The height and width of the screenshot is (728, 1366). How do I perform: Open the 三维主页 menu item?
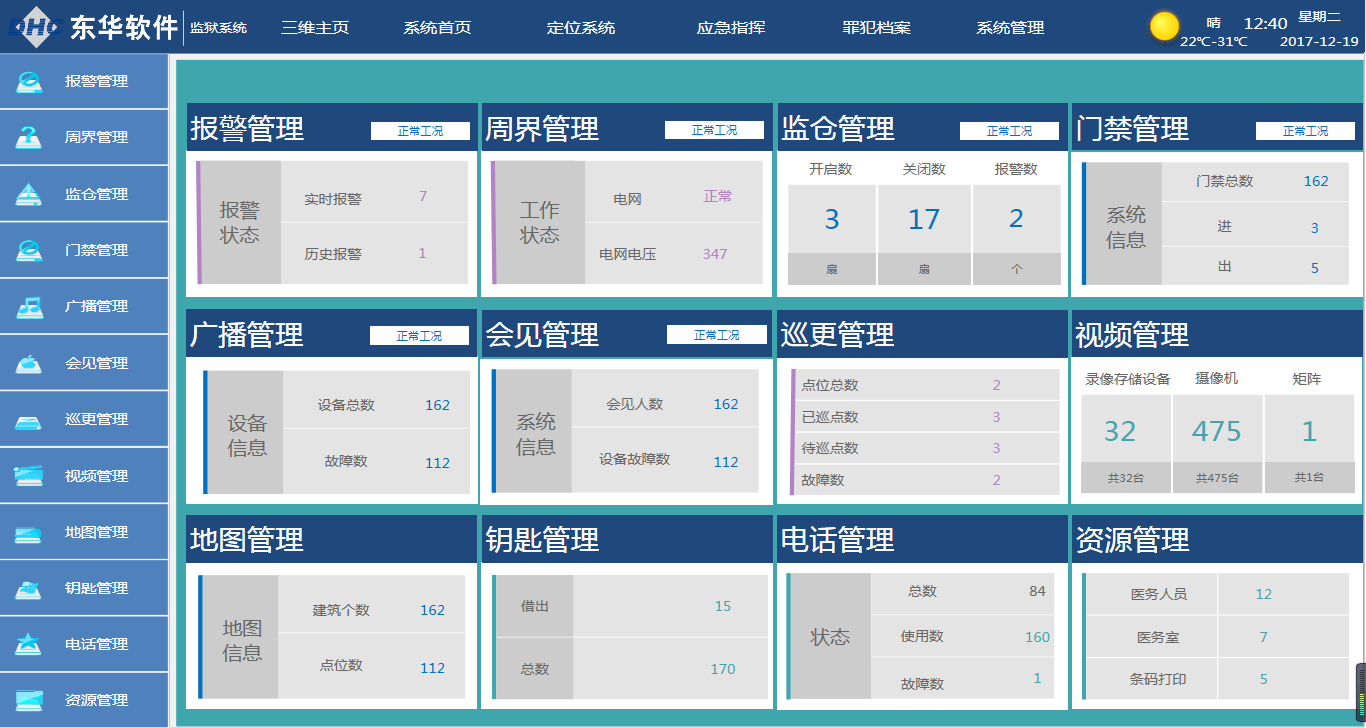315,28
